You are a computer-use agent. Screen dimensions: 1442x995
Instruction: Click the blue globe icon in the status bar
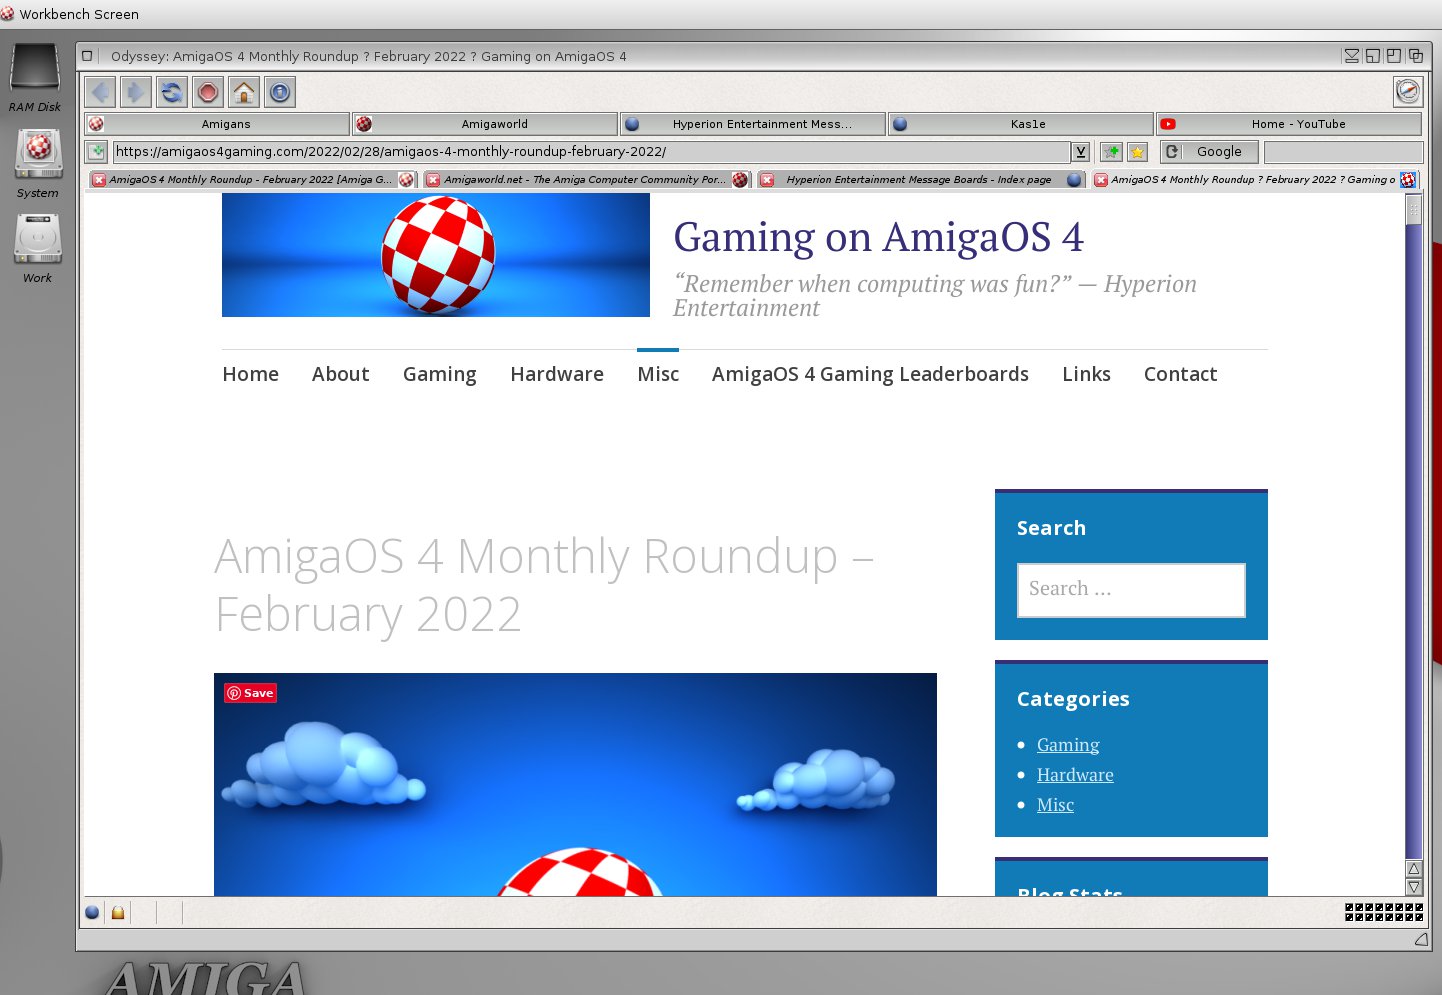coord(92,912)
